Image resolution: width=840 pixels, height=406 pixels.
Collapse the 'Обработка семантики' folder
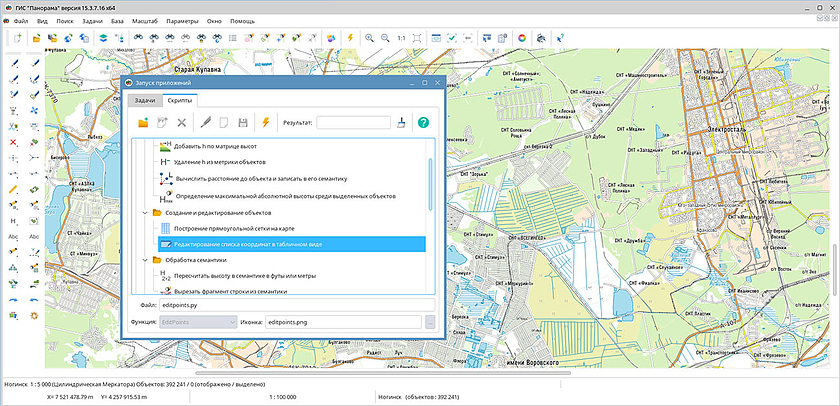144,260
